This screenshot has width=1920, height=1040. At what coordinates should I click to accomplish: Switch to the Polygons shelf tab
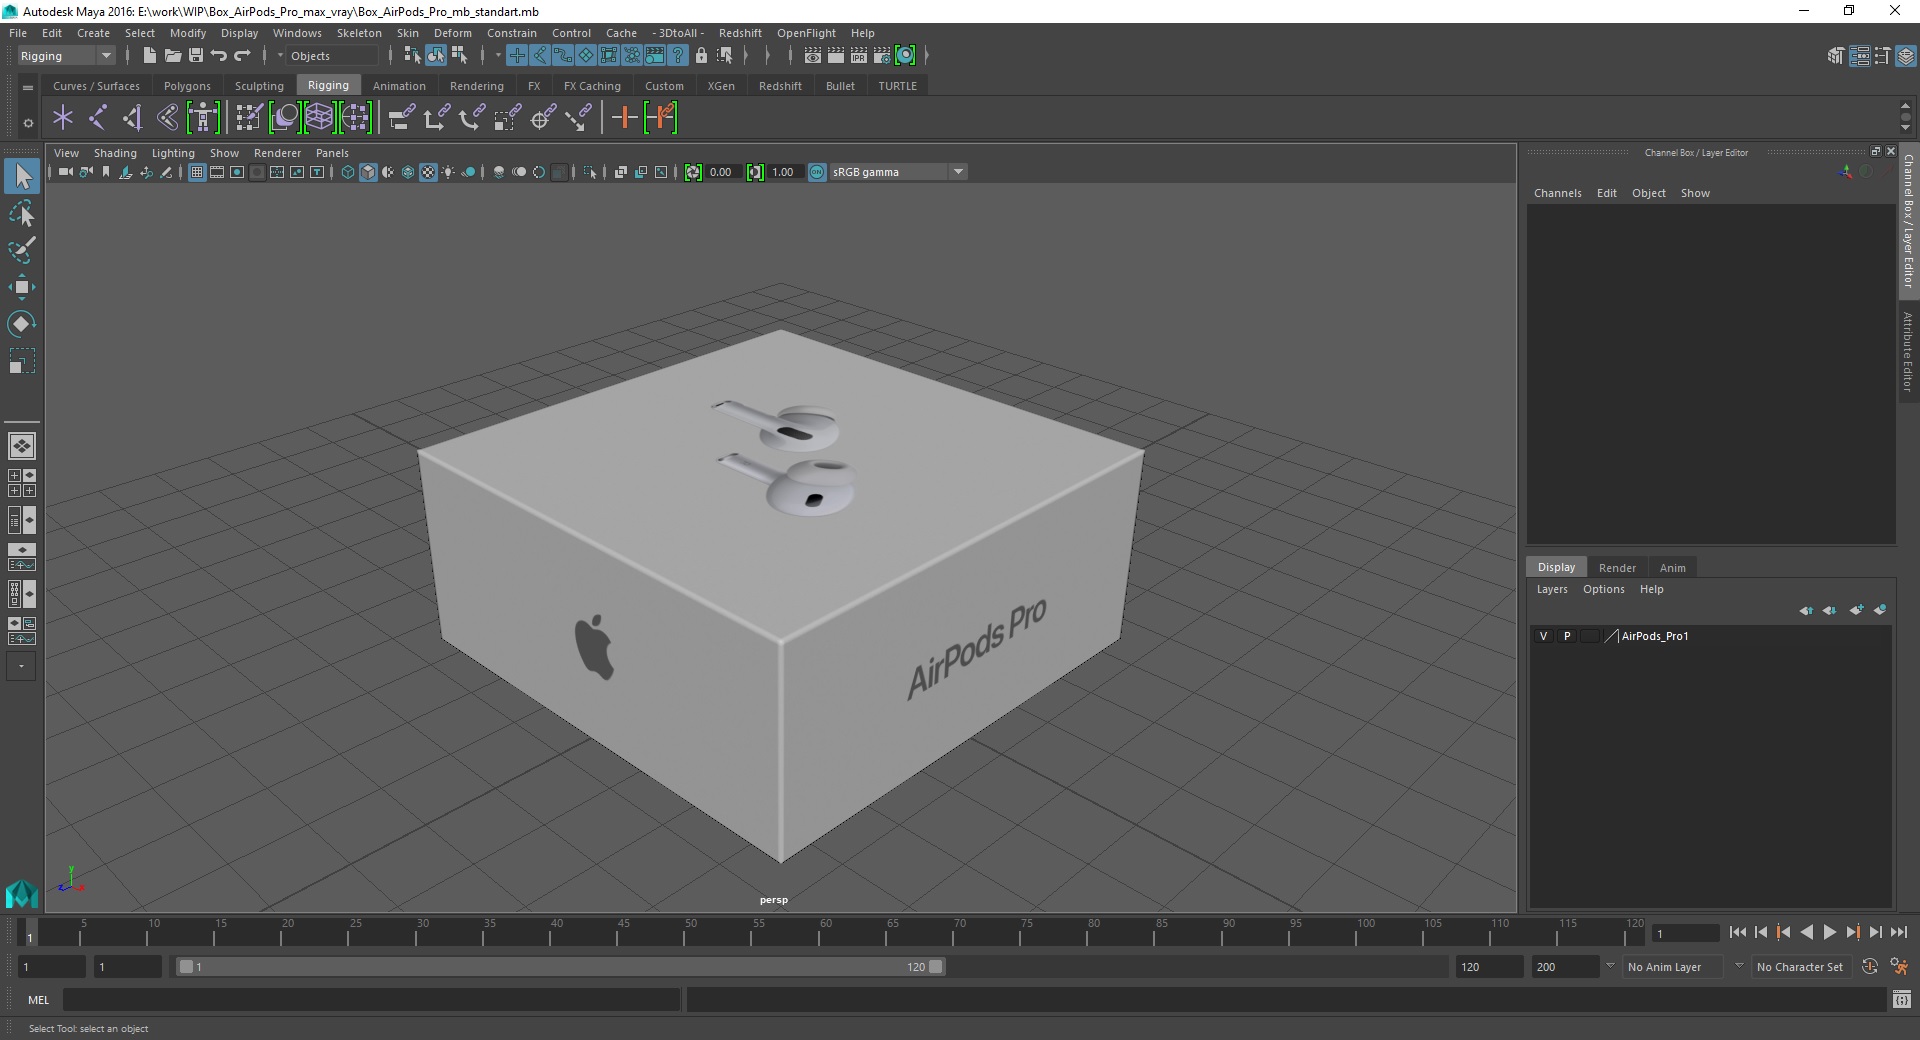tap(187, 86)
